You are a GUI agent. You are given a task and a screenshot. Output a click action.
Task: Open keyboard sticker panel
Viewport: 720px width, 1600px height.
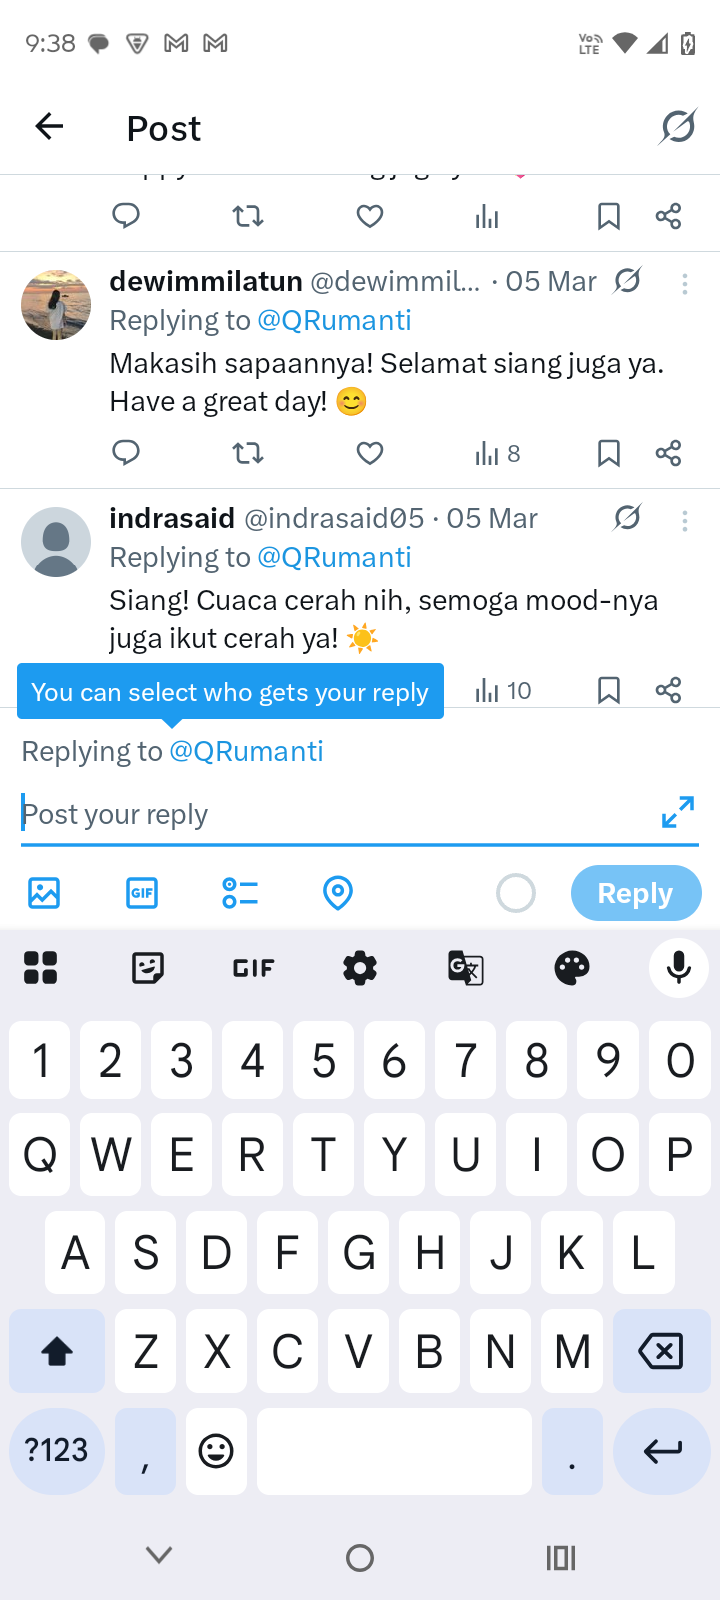point(148,968)
